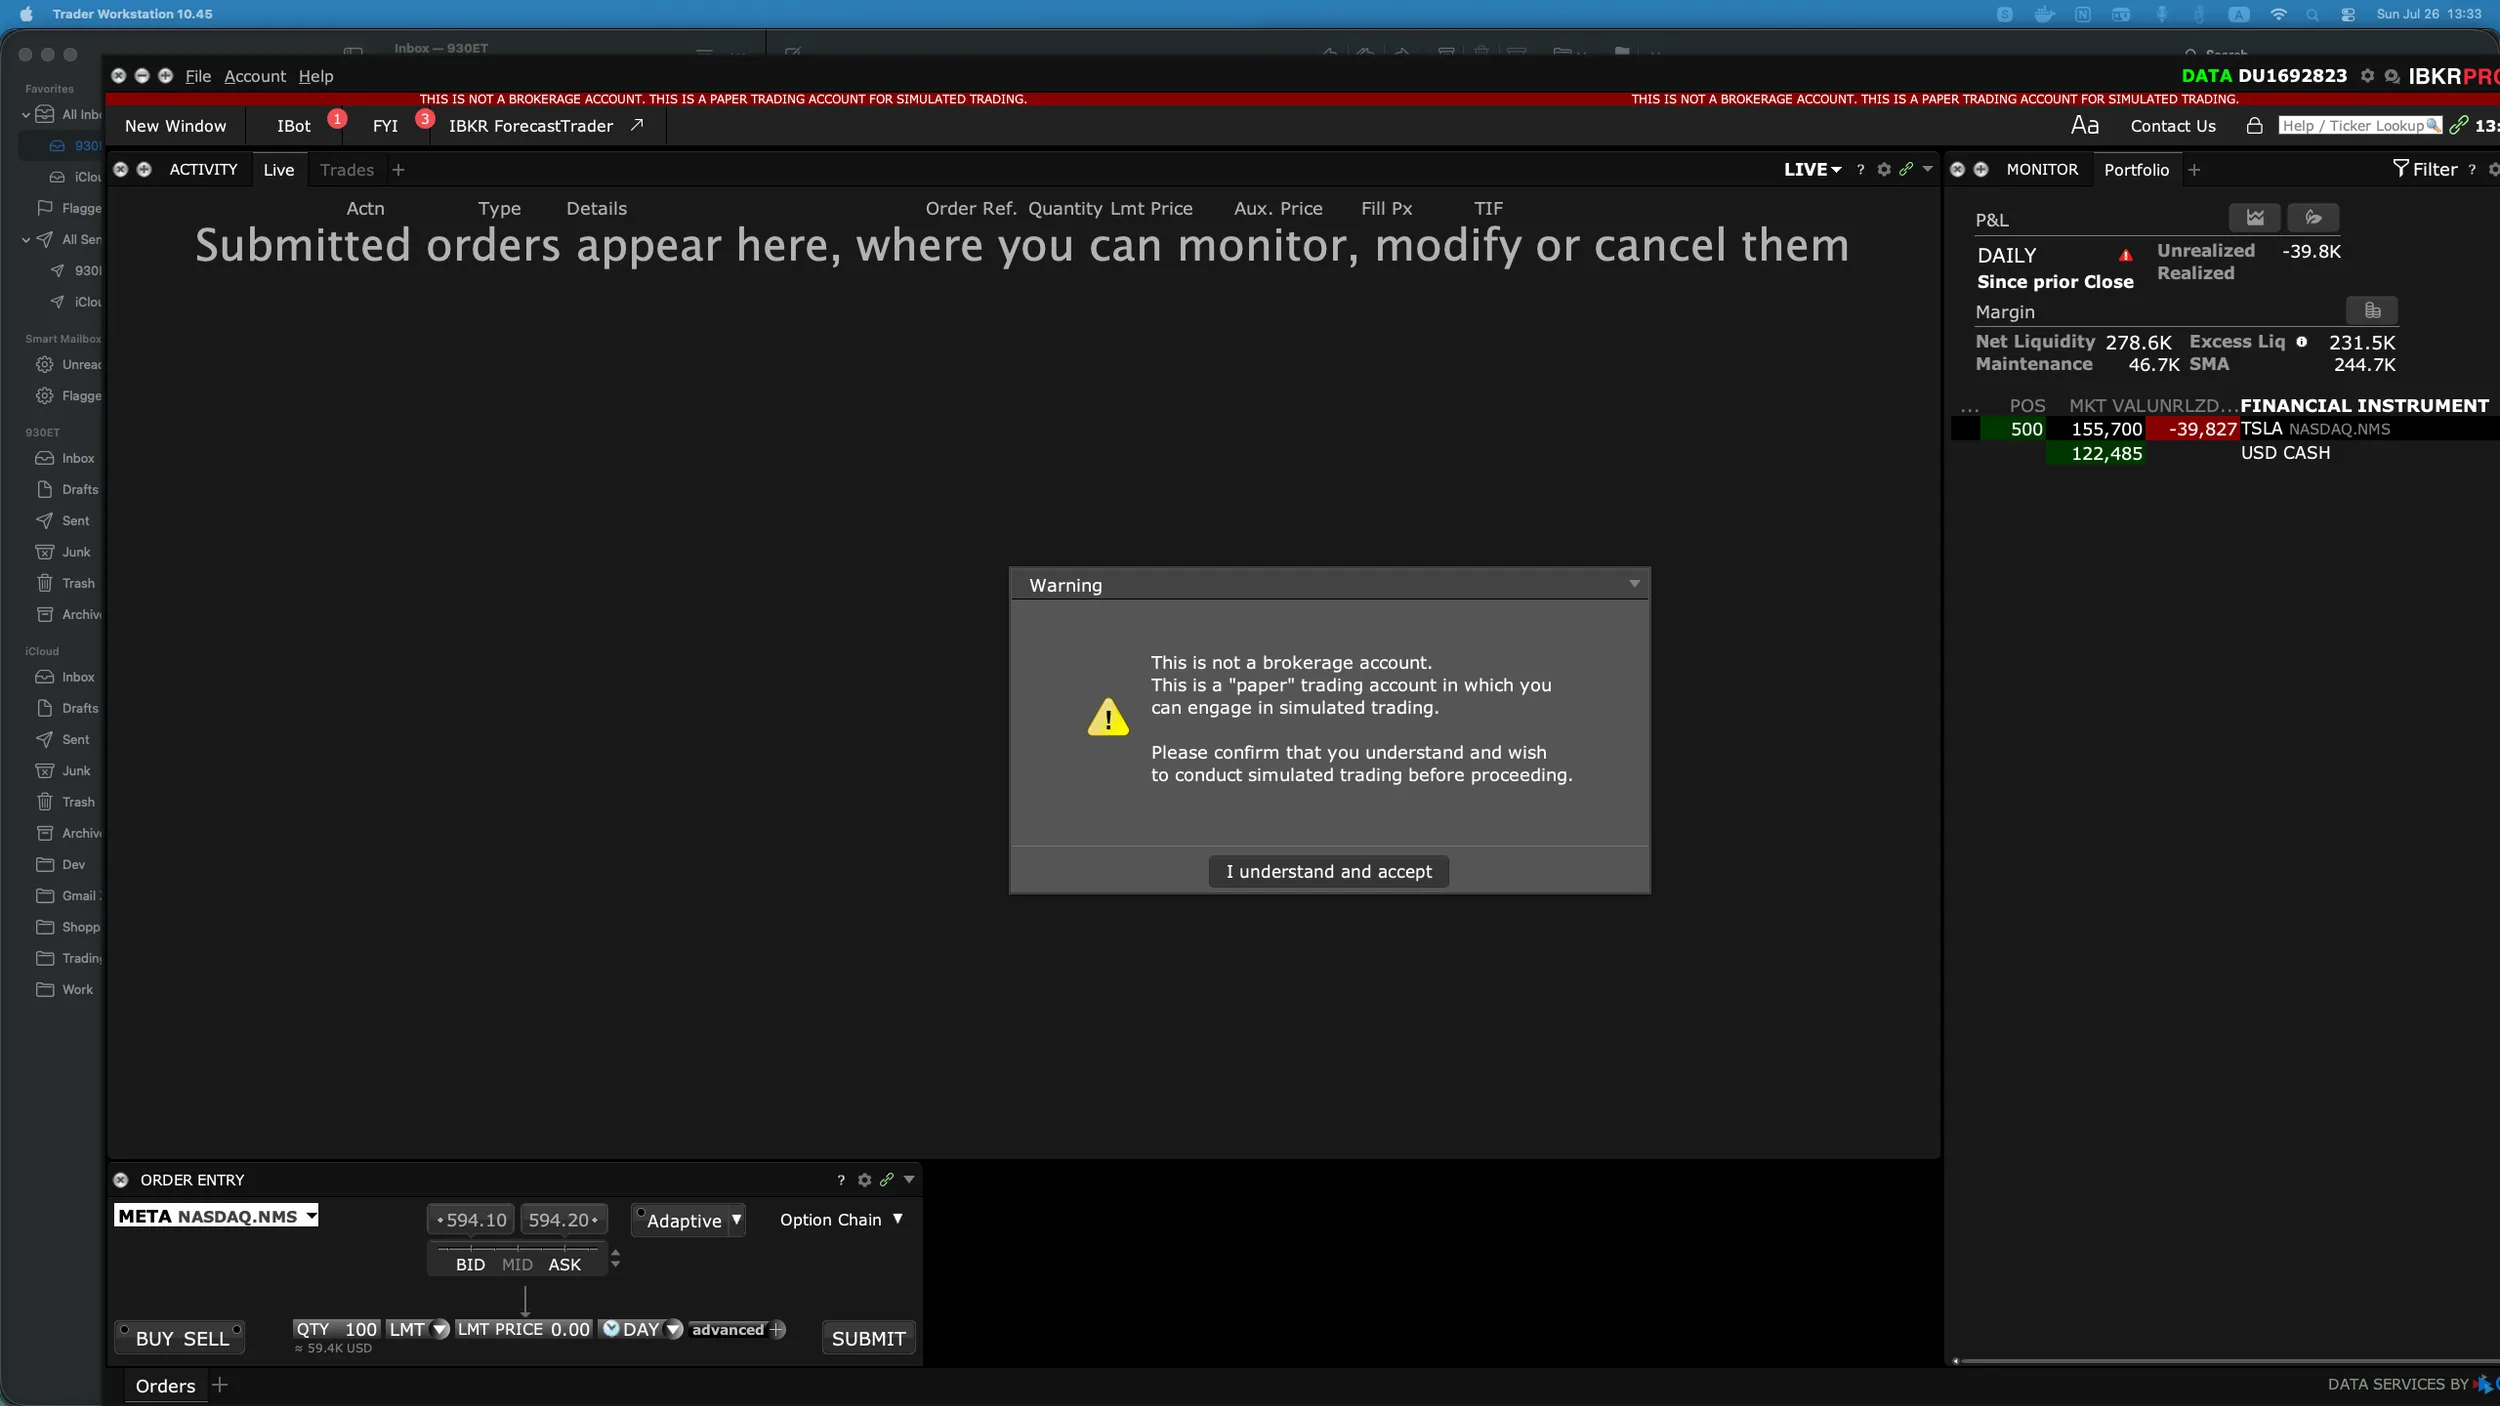Click the Order Entry green link icon

(886, 1180)
